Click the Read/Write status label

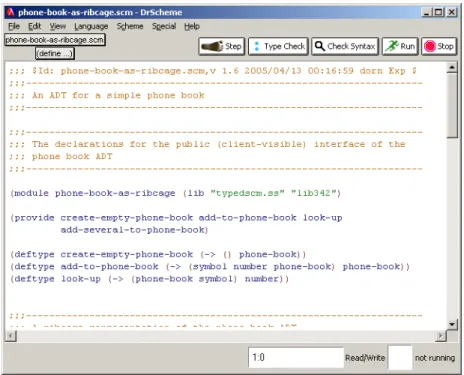tap(365, 358)
